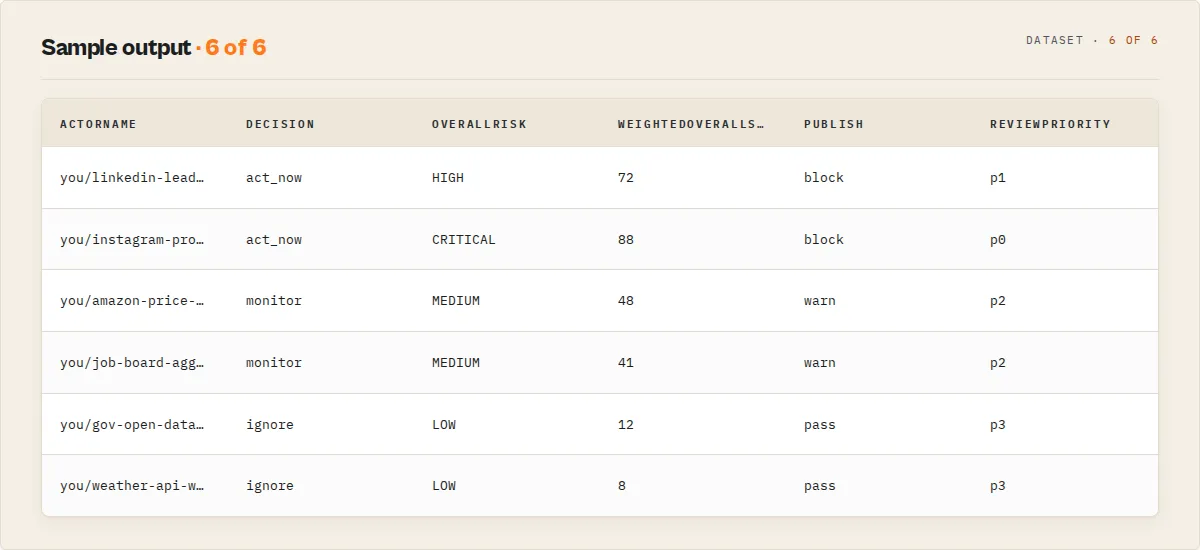Click monitor decision in the amazon-price row

[274, 301]
